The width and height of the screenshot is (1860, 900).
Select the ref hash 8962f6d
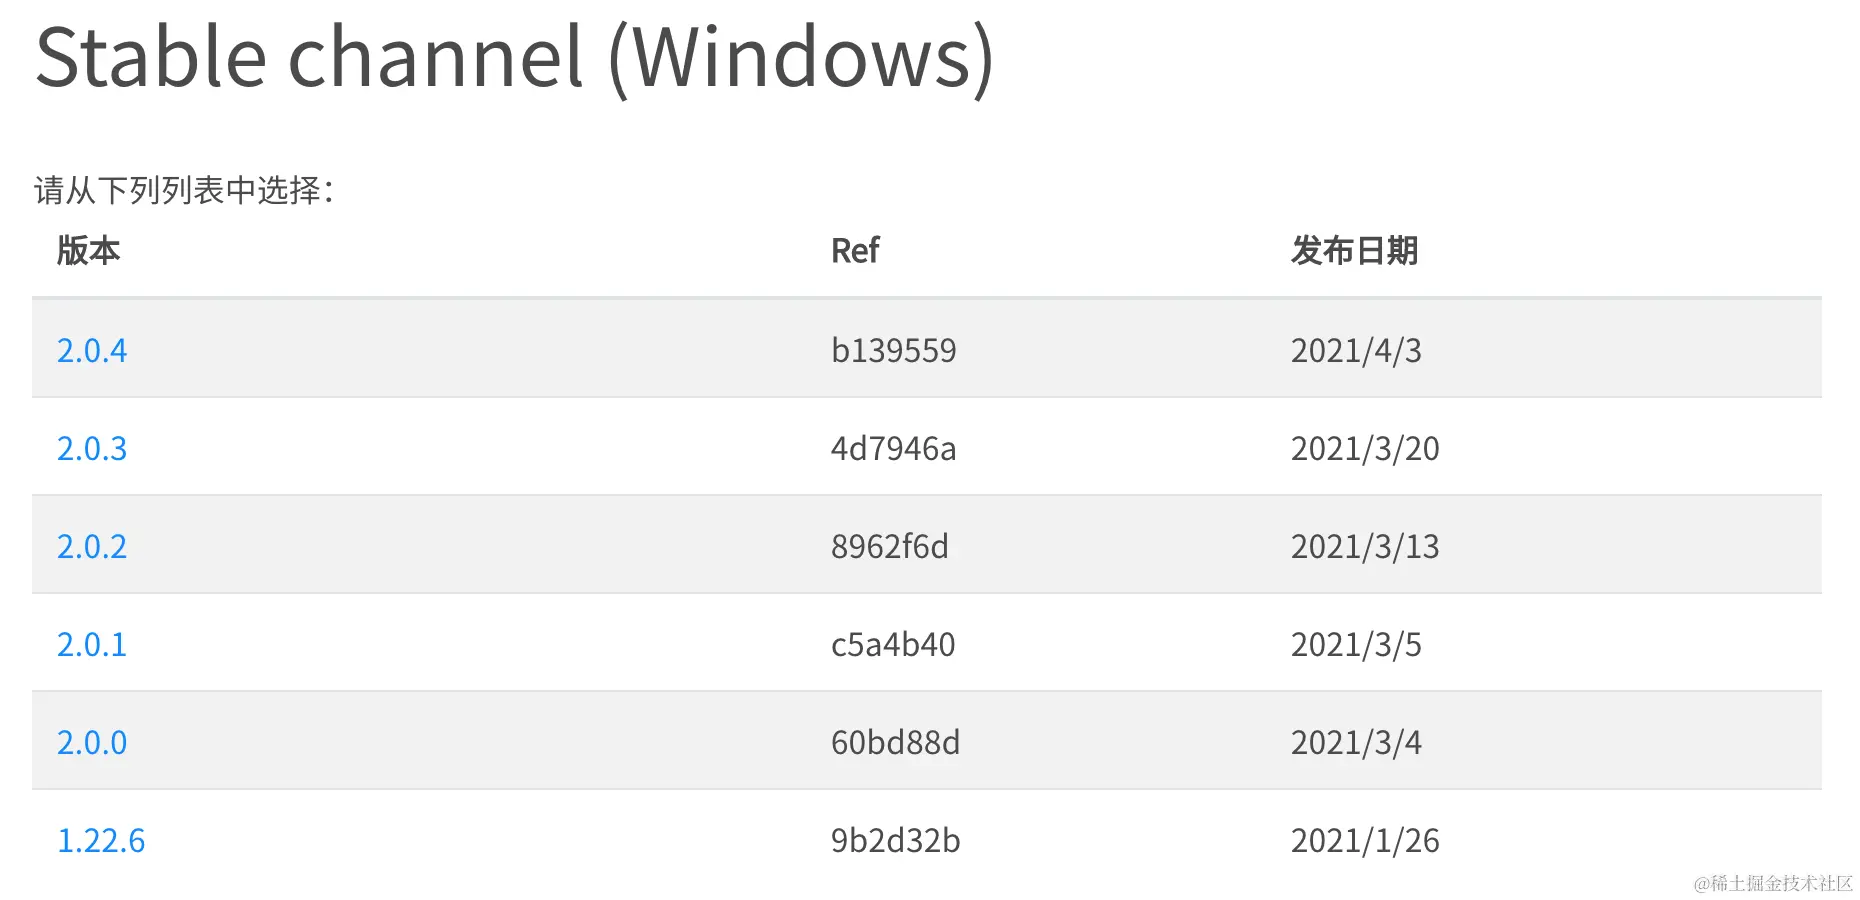pos(890,546)
